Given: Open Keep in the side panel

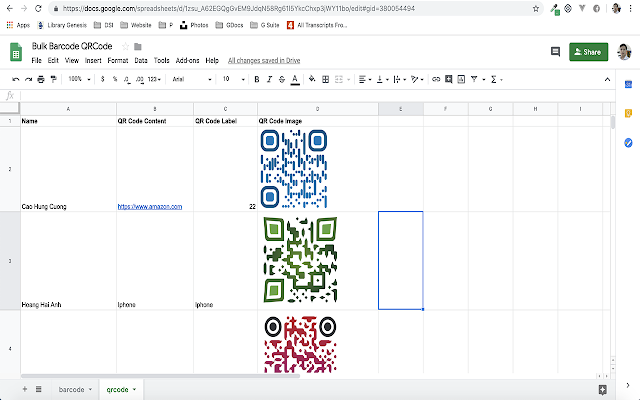Looking at the screenshot, I should pos(628,113).
